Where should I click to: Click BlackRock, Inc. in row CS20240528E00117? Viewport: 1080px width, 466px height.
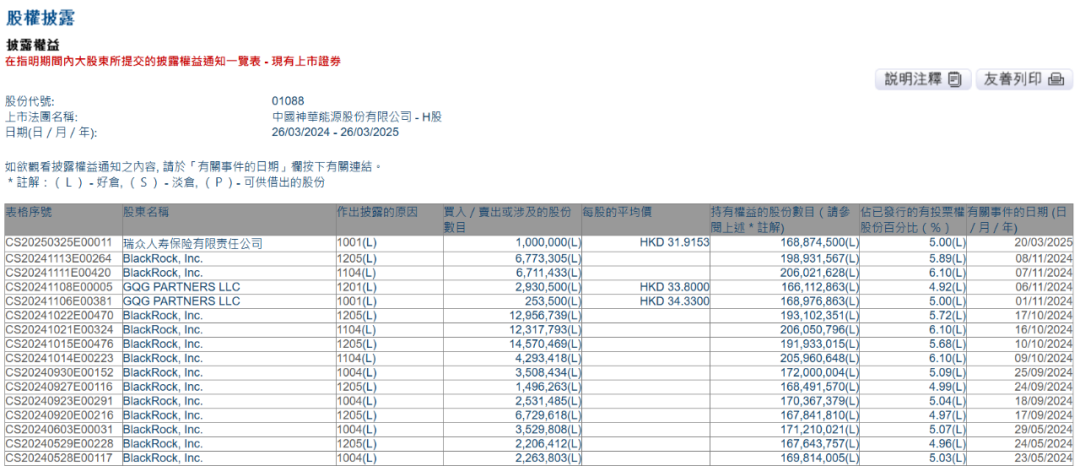(x=163, y=458)
